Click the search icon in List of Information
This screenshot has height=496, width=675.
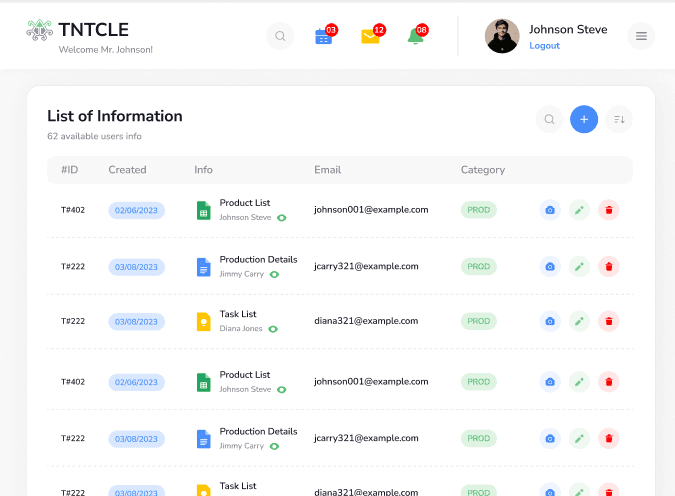549,120
